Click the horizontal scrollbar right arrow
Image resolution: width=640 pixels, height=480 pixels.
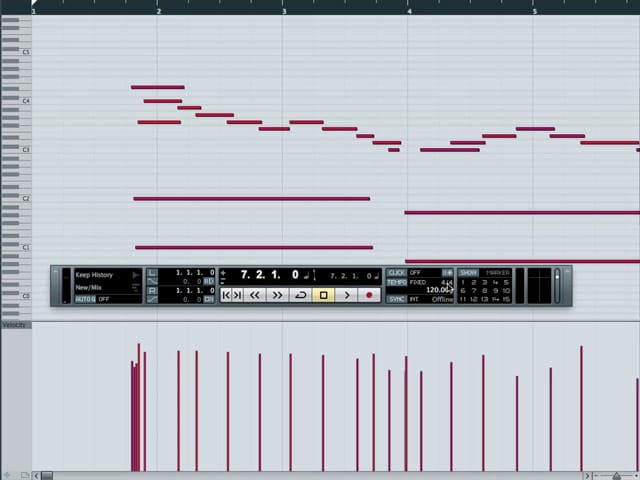[x=587, y=476]
